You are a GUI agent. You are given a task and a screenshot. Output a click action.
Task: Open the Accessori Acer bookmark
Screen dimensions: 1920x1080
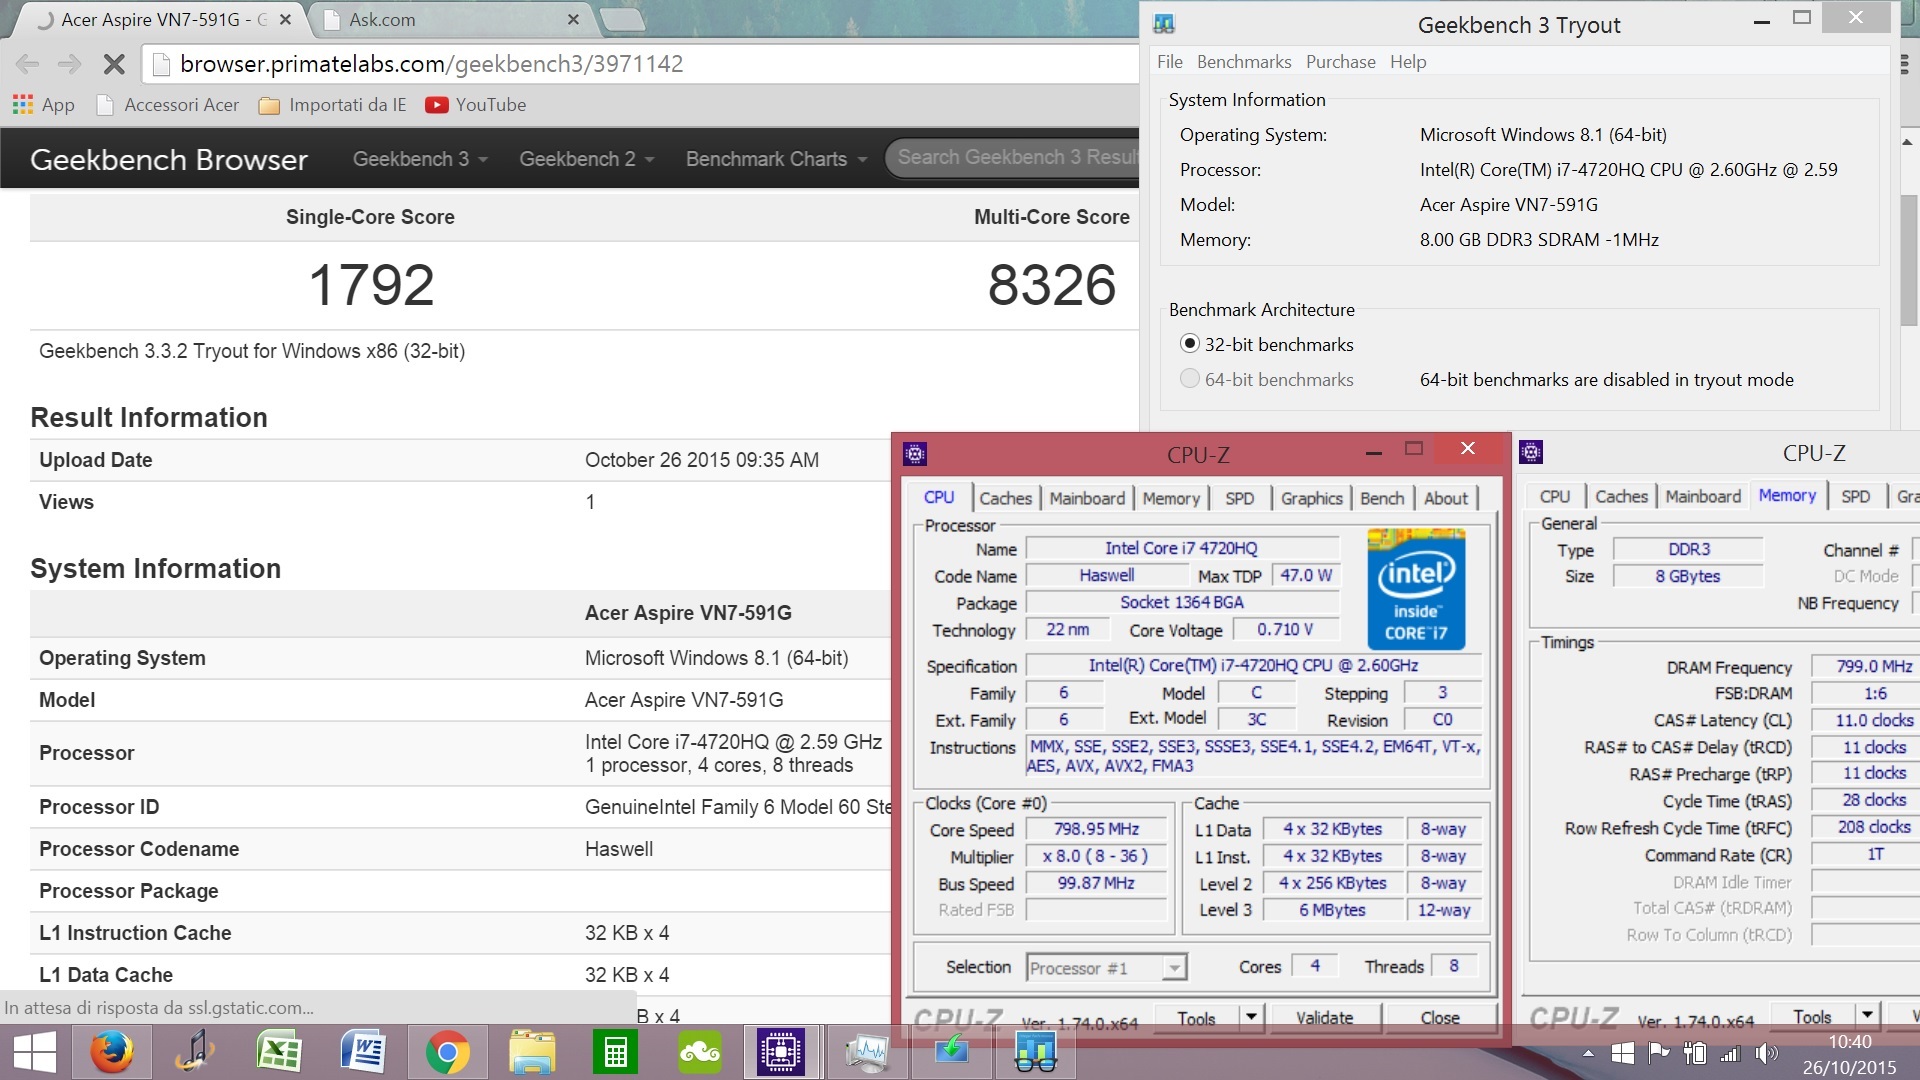click(167, 105)
